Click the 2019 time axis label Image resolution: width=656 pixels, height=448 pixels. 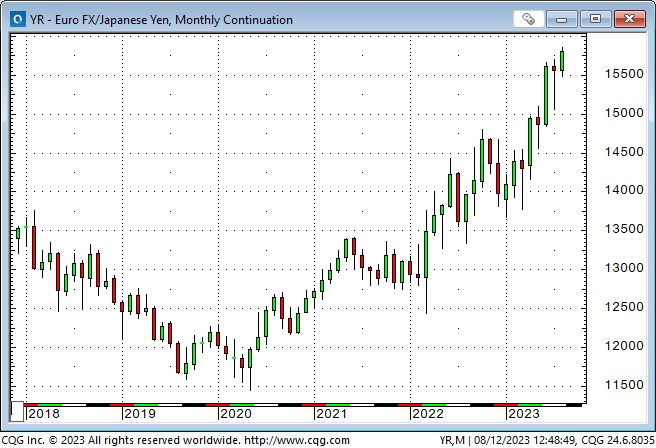coord(140,414)
